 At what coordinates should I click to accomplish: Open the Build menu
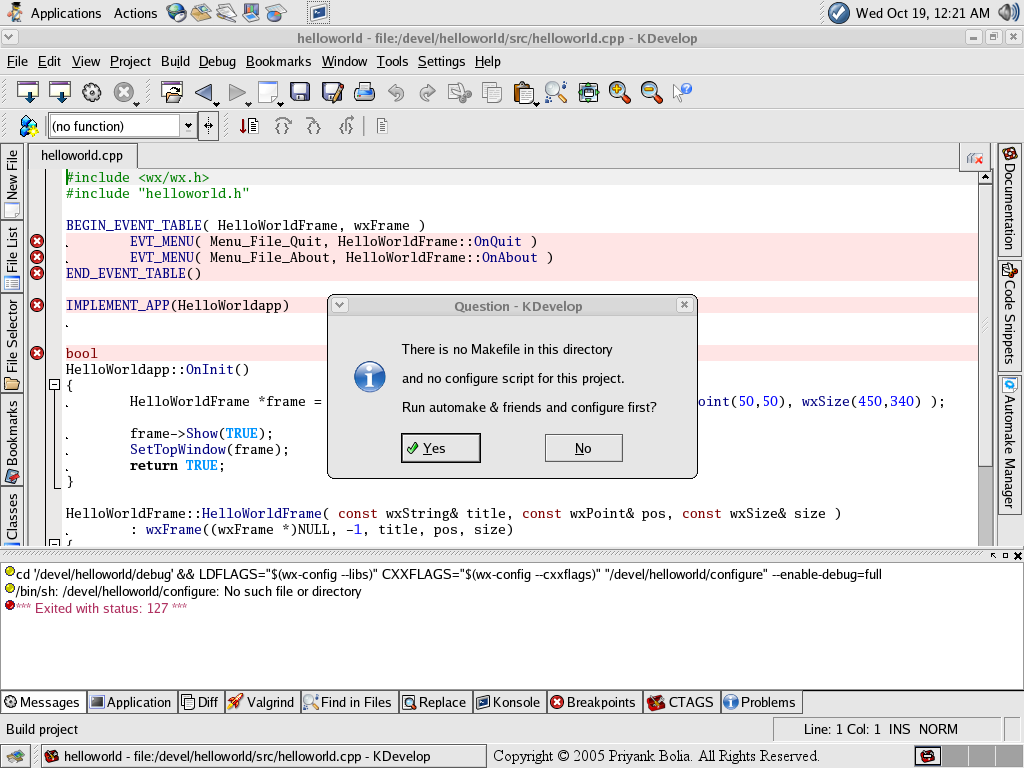[175, 61]
